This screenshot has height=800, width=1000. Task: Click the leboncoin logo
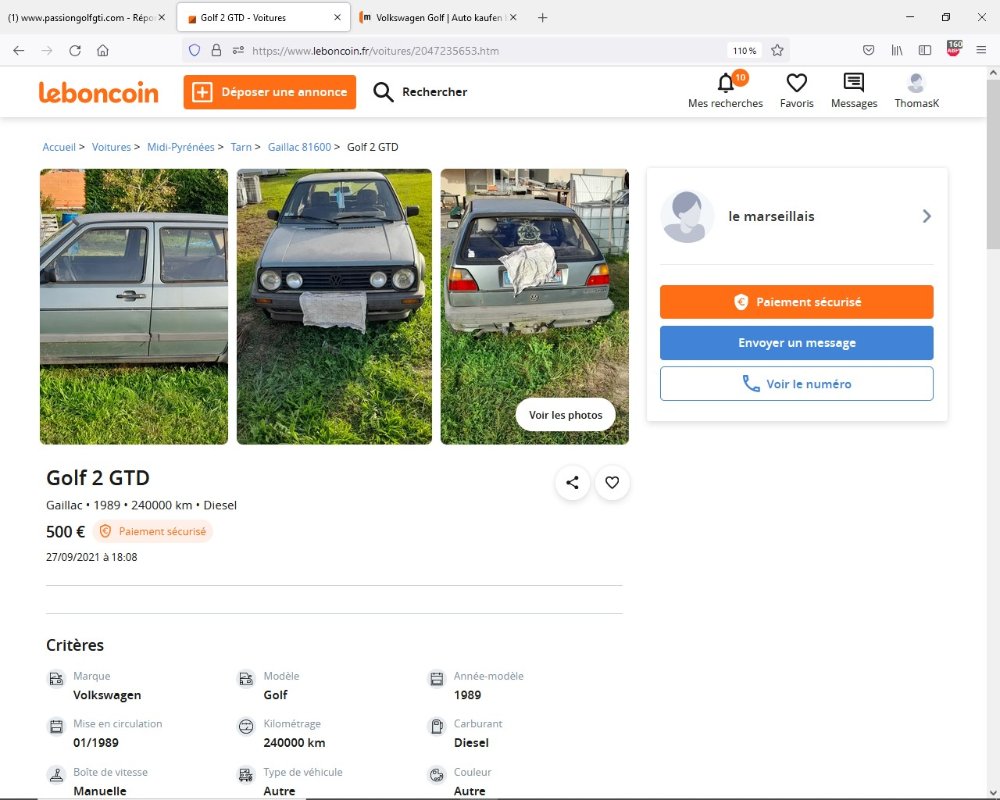pyautogui.click(x=98, y=93)
